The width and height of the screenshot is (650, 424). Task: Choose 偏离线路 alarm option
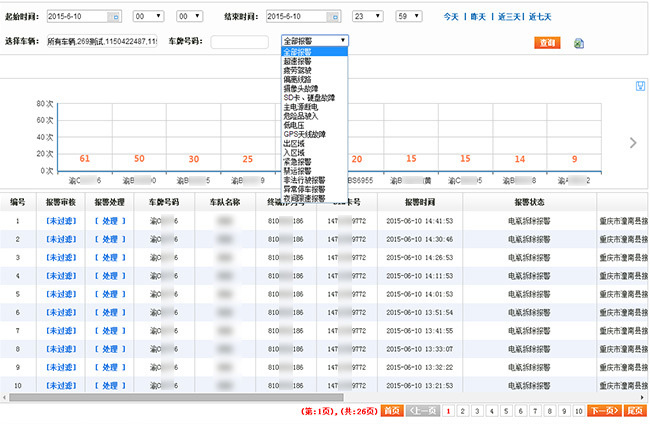(297, 80)
